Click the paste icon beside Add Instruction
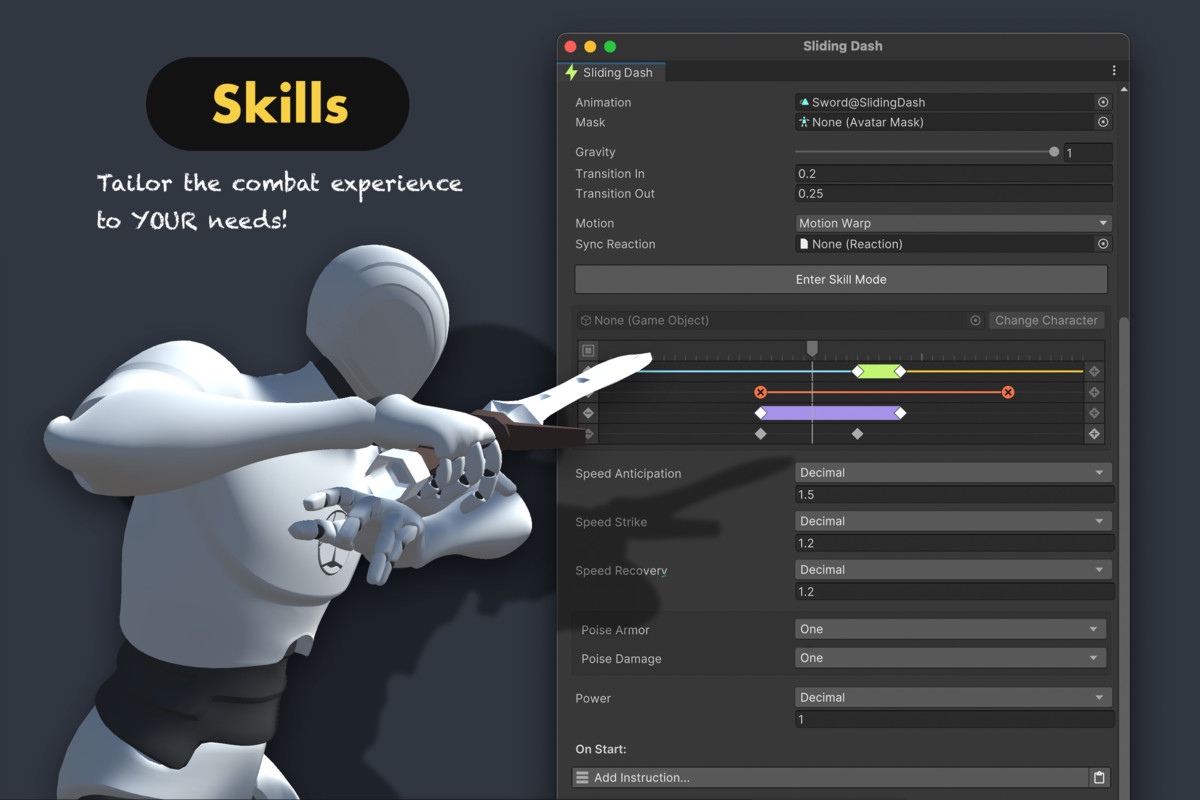 (1097, 777)
